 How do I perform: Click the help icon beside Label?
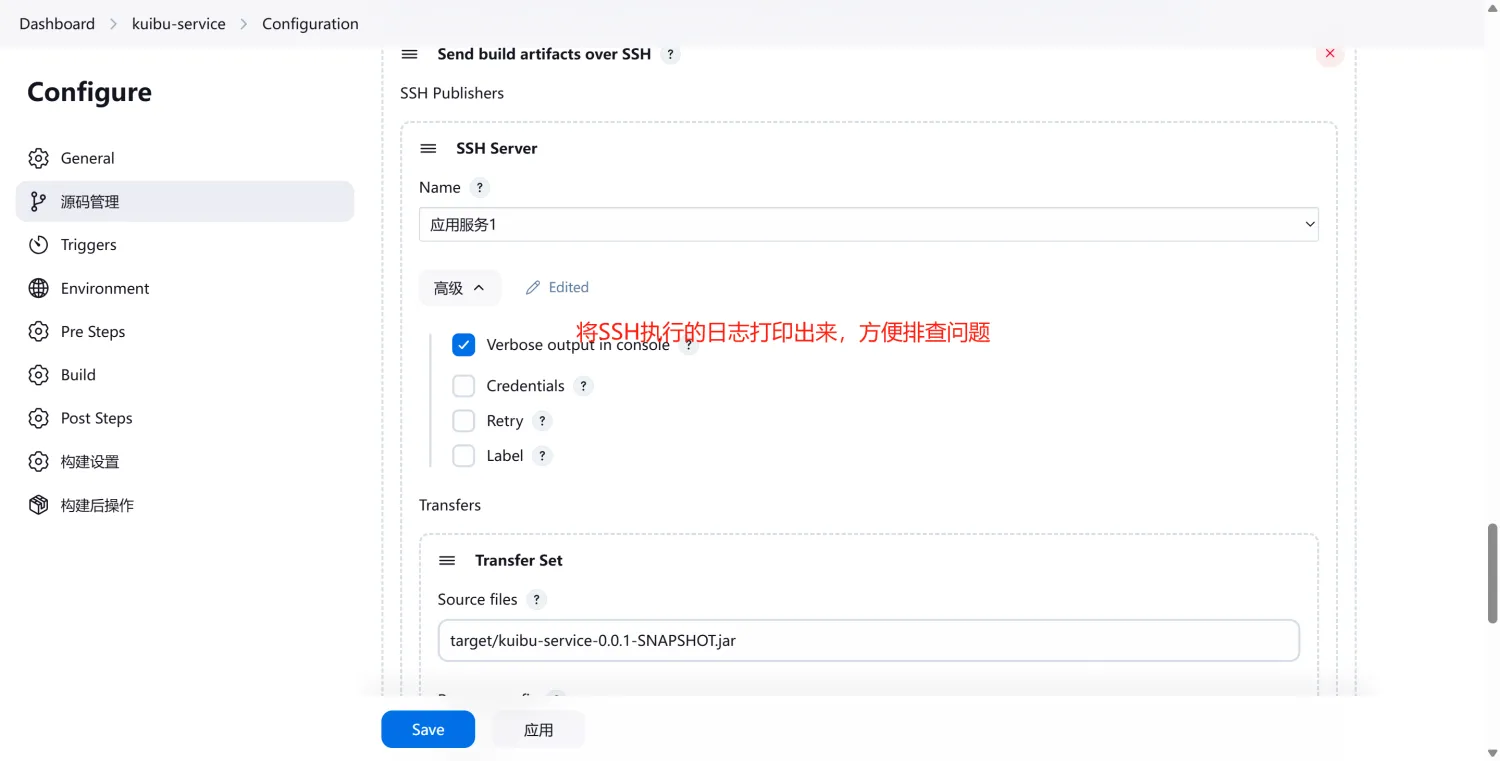542,456
